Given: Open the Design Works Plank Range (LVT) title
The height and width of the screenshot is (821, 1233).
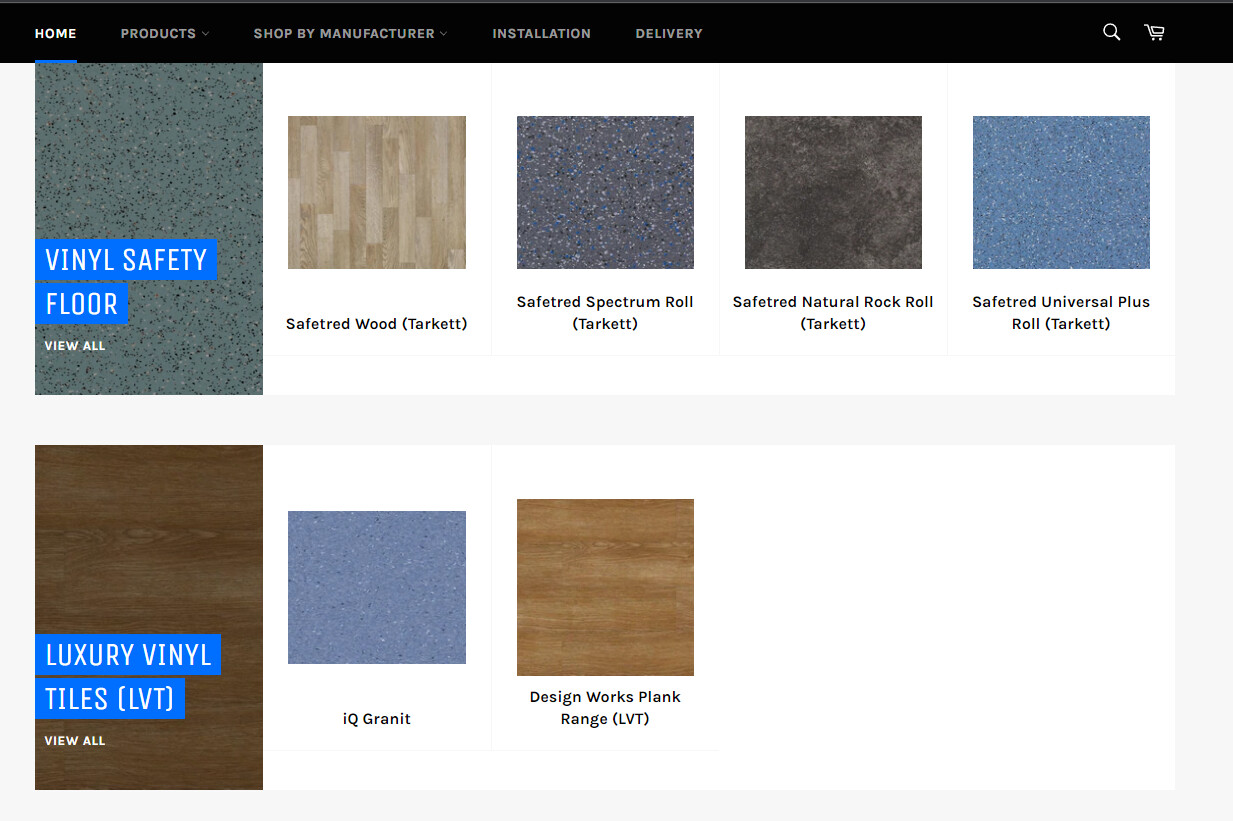Looking at the screenshot, I should pyautogui.click(x=605, y=708).
